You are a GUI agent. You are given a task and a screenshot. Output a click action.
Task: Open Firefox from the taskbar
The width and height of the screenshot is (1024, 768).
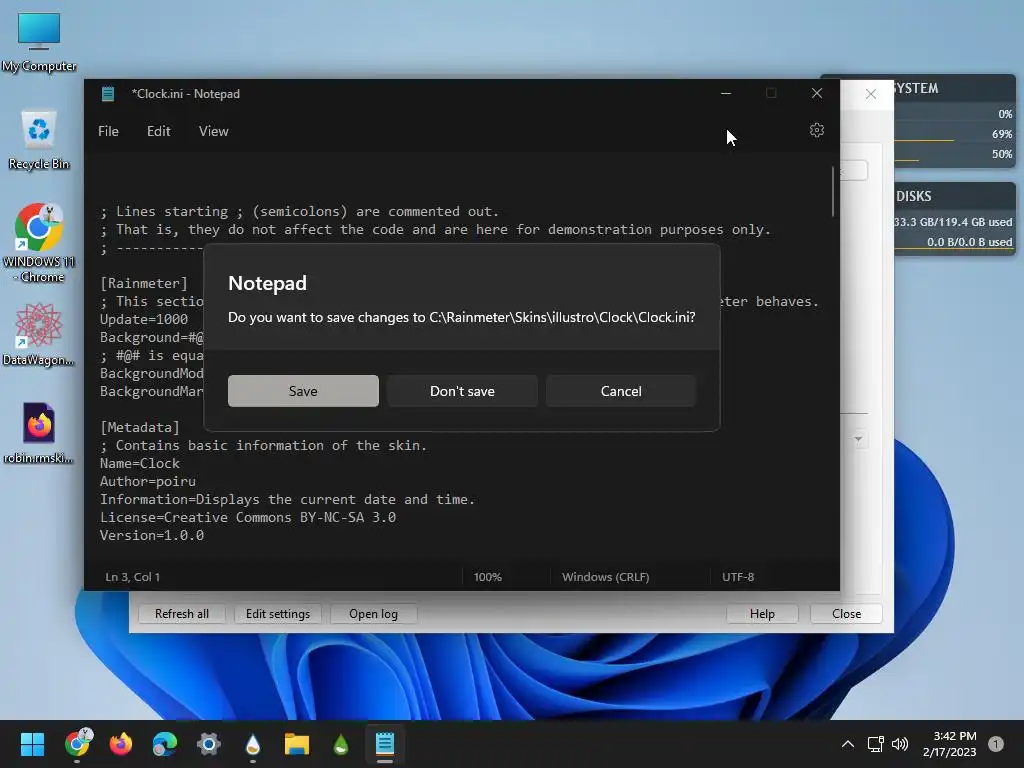(121, 744)
